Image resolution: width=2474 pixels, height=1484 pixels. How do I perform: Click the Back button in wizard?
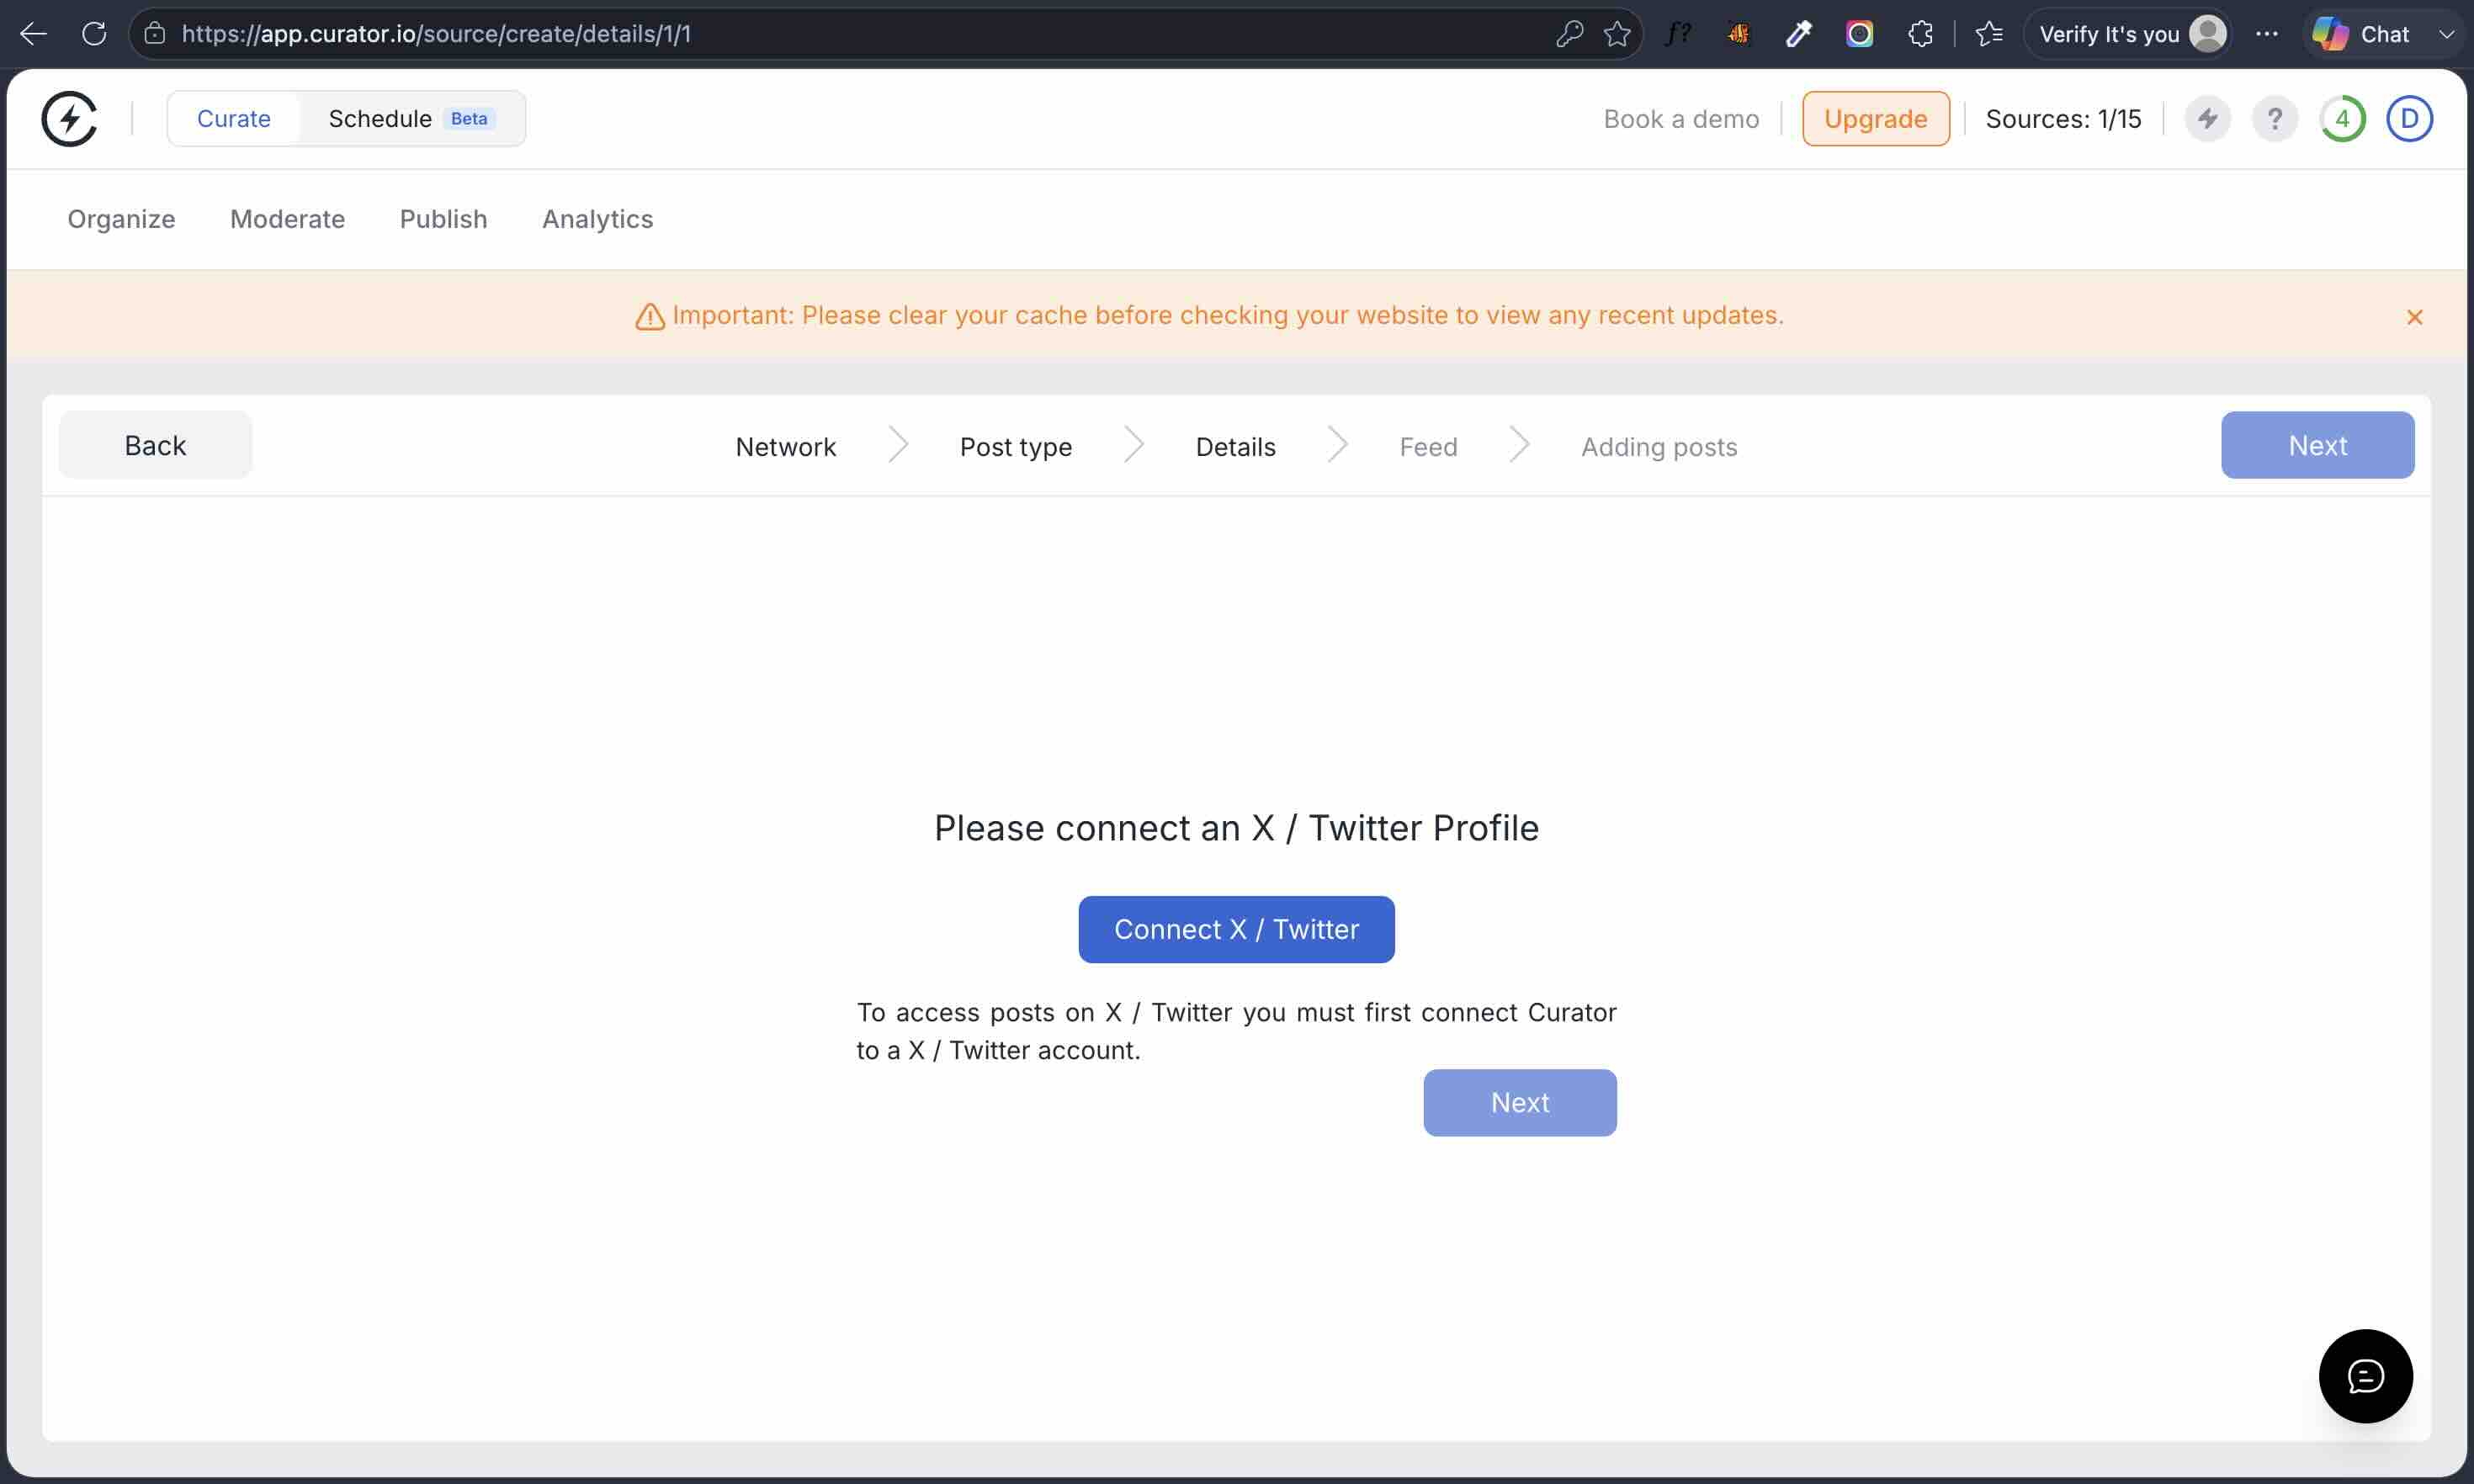(156, 445)
